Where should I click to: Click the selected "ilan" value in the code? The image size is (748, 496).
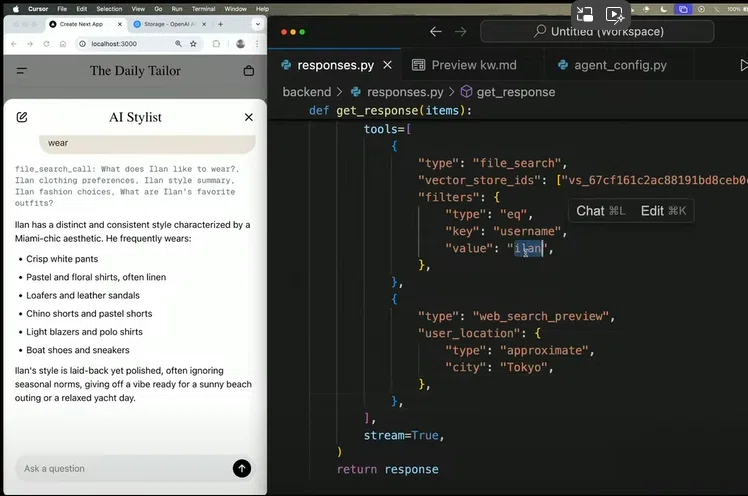click(528, 248)
